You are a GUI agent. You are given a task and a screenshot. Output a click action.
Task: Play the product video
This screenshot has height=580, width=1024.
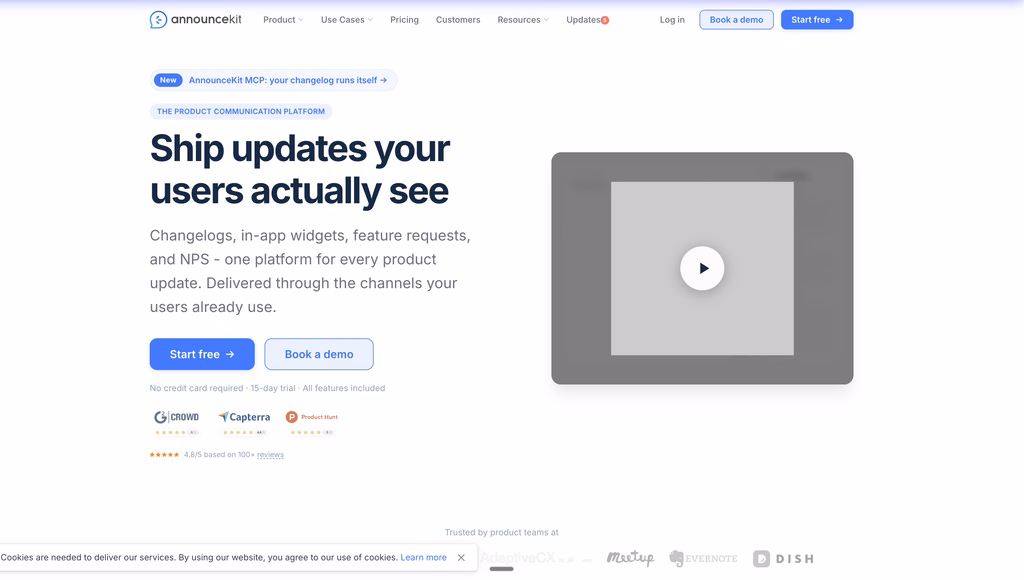click(702, 268)
